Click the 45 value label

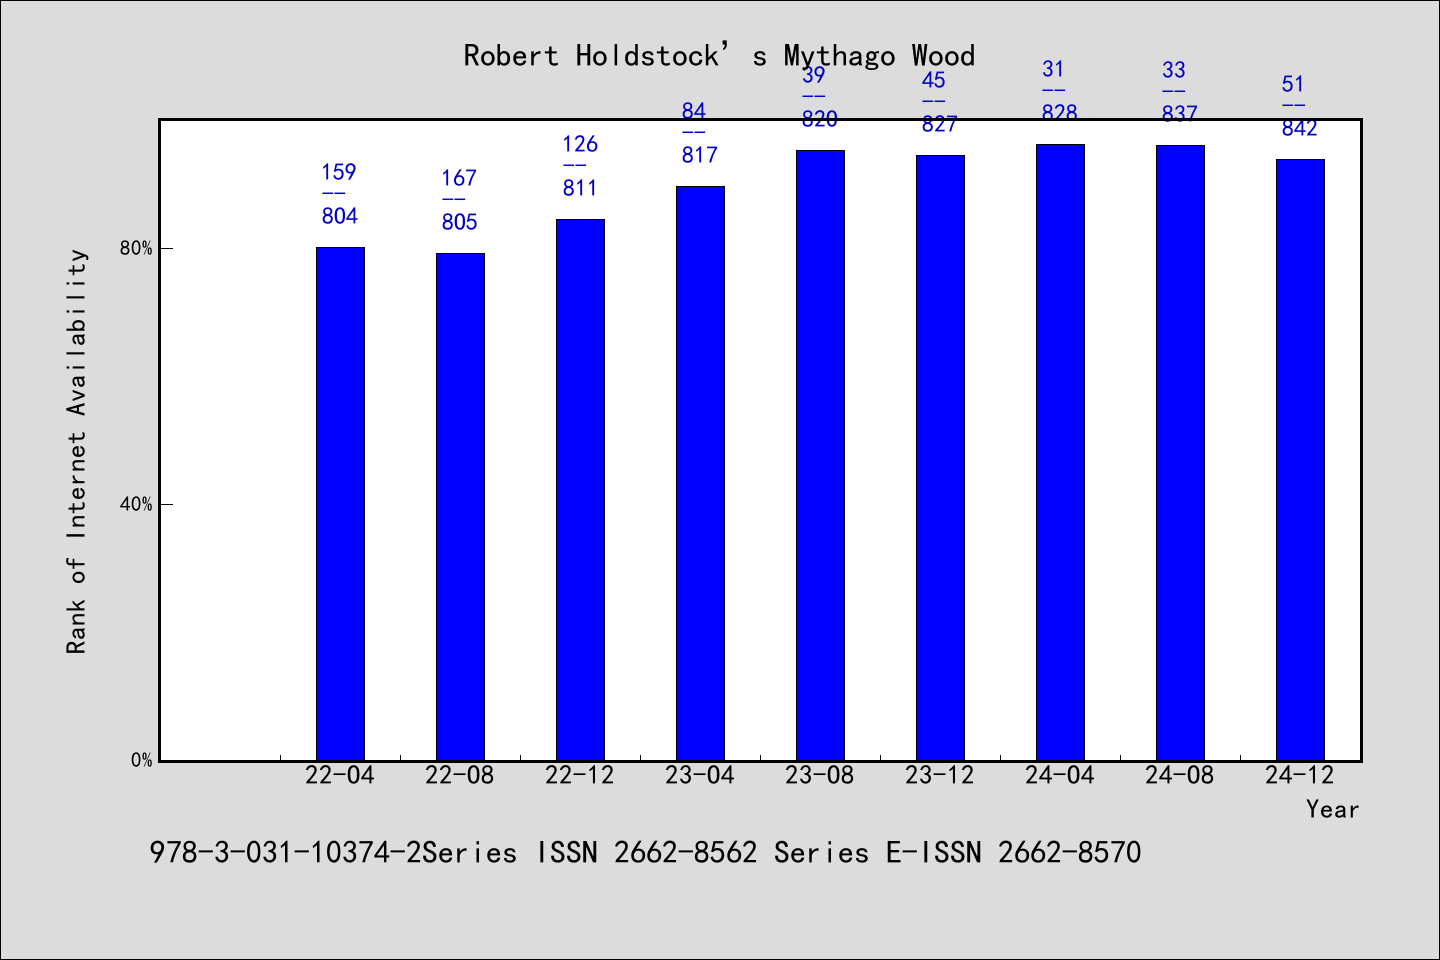click(x=934, y=80)
